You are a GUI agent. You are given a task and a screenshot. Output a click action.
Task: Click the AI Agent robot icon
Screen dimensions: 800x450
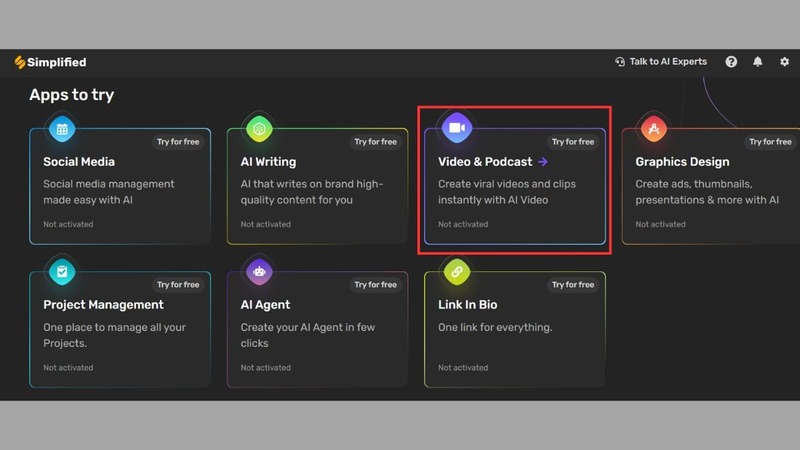[x=259, y=271]
